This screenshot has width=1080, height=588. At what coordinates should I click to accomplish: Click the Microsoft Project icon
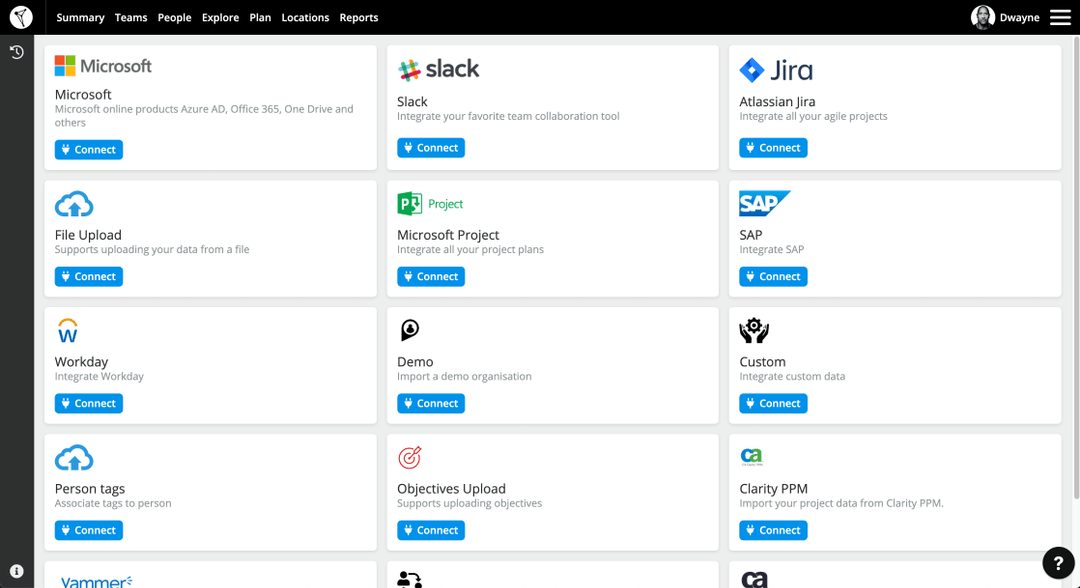pyautogui.click(x=410, y=202)
